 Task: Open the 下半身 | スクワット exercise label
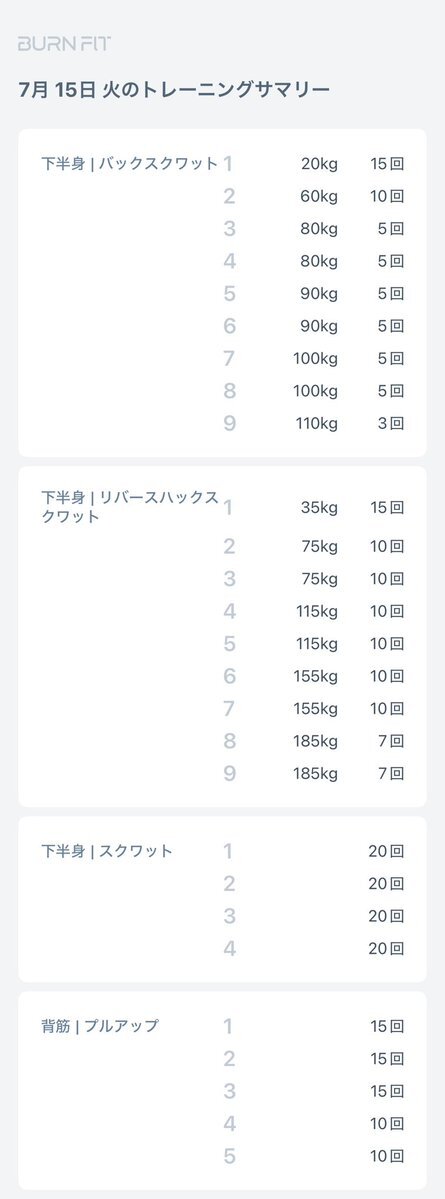107,851
